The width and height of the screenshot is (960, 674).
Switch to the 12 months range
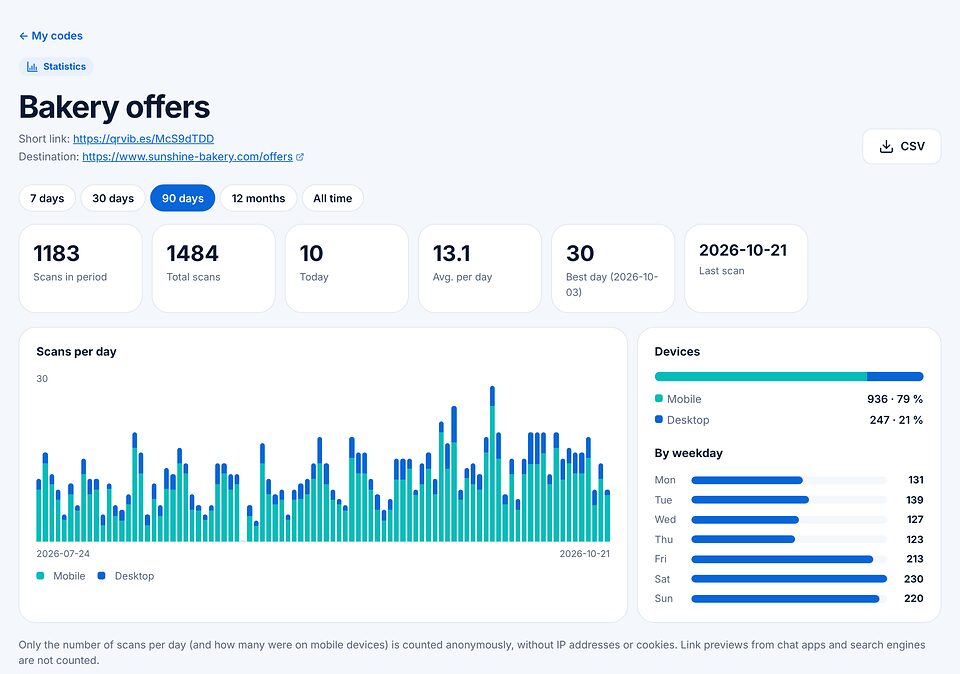258,198
